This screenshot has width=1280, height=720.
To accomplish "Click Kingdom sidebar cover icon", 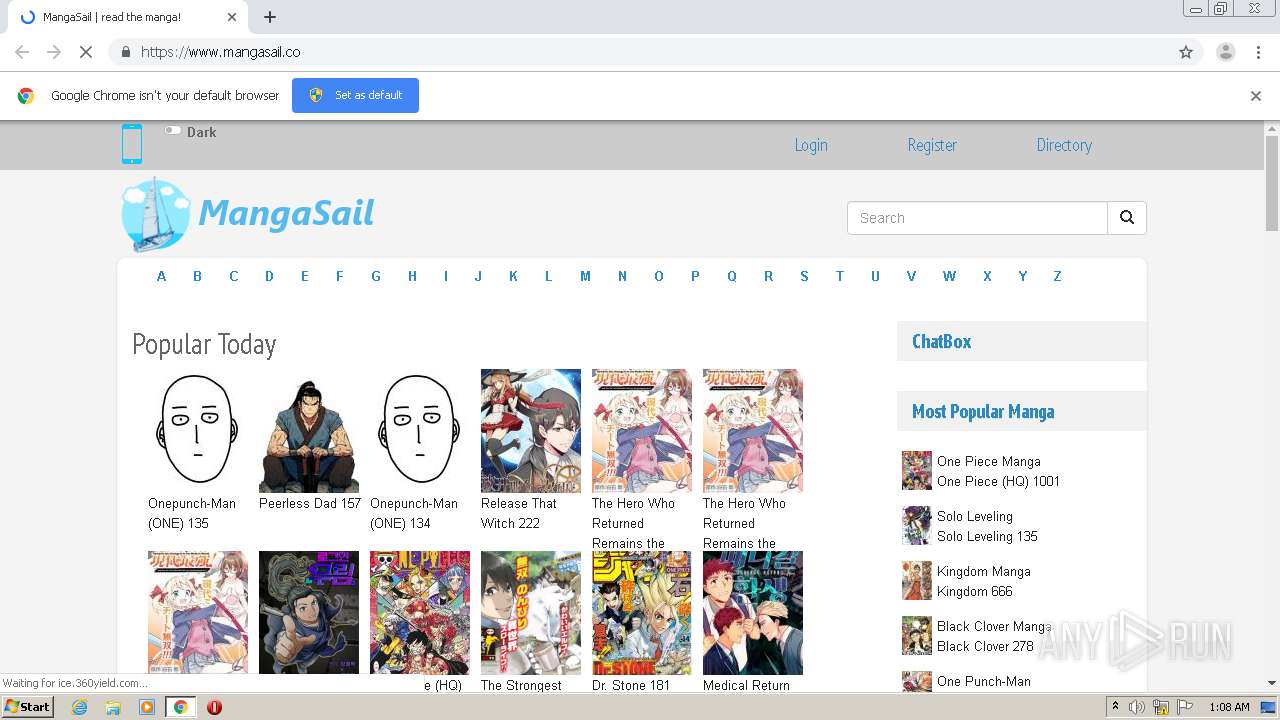I will [917, 580].
